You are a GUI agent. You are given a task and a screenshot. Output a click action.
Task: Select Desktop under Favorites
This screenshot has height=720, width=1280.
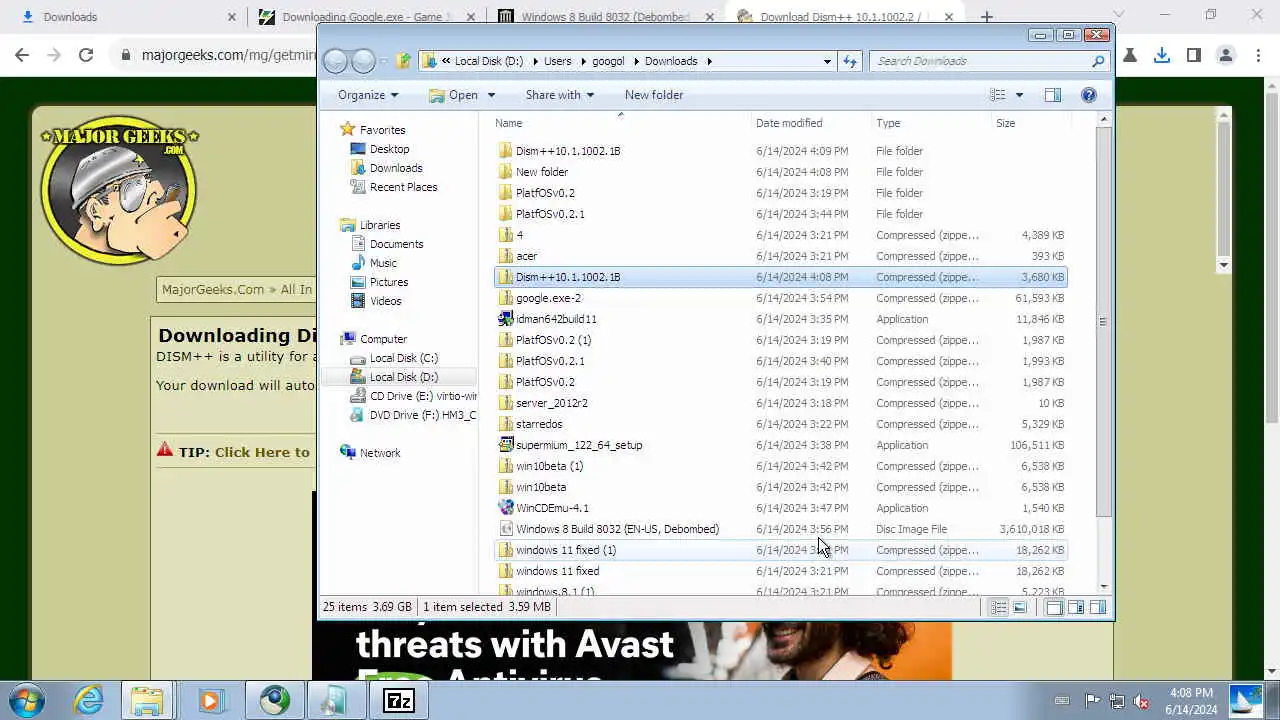(389, 149)
